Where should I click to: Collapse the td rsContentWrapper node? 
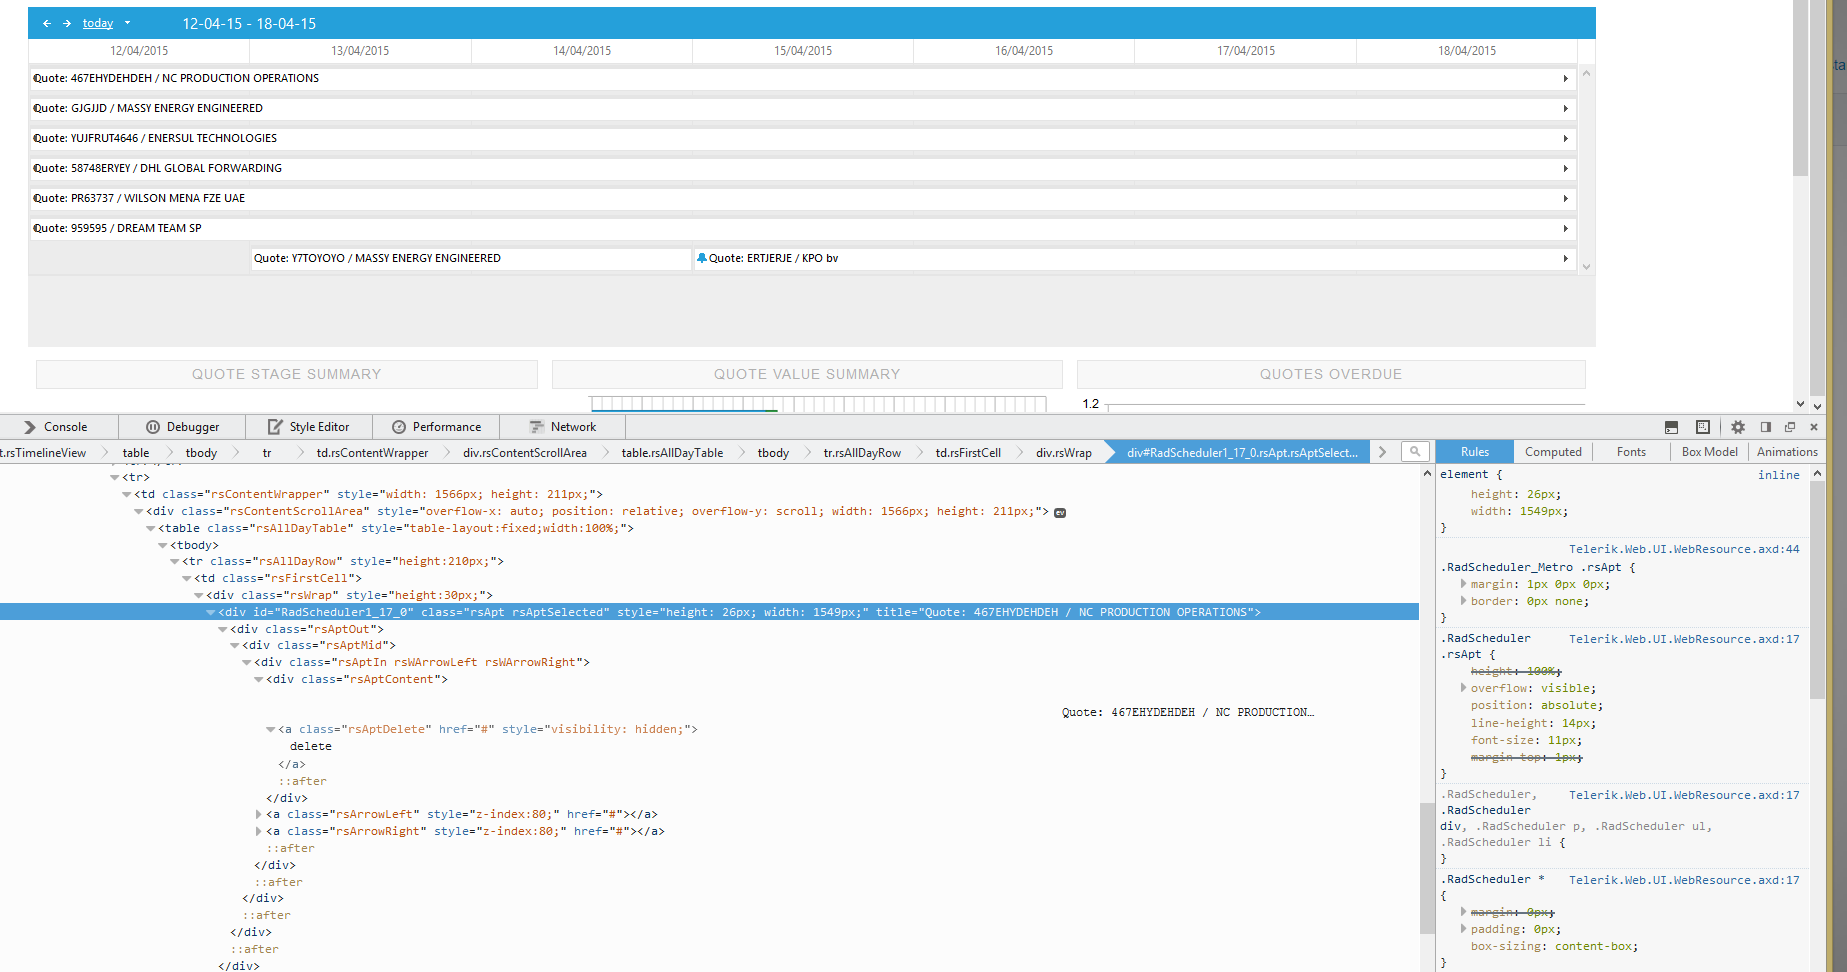tap(127, 495)
